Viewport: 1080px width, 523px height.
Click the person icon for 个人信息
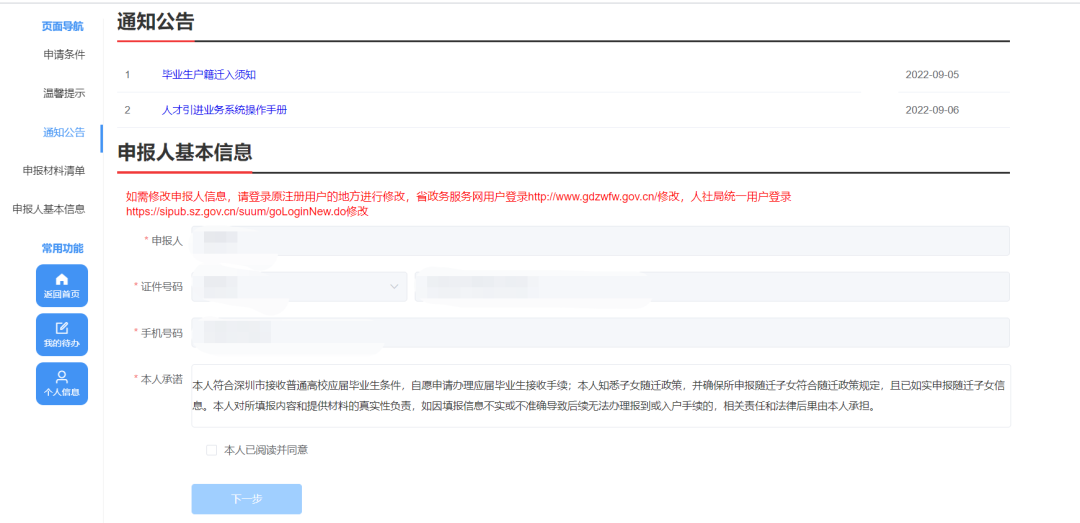pos(62,377)
